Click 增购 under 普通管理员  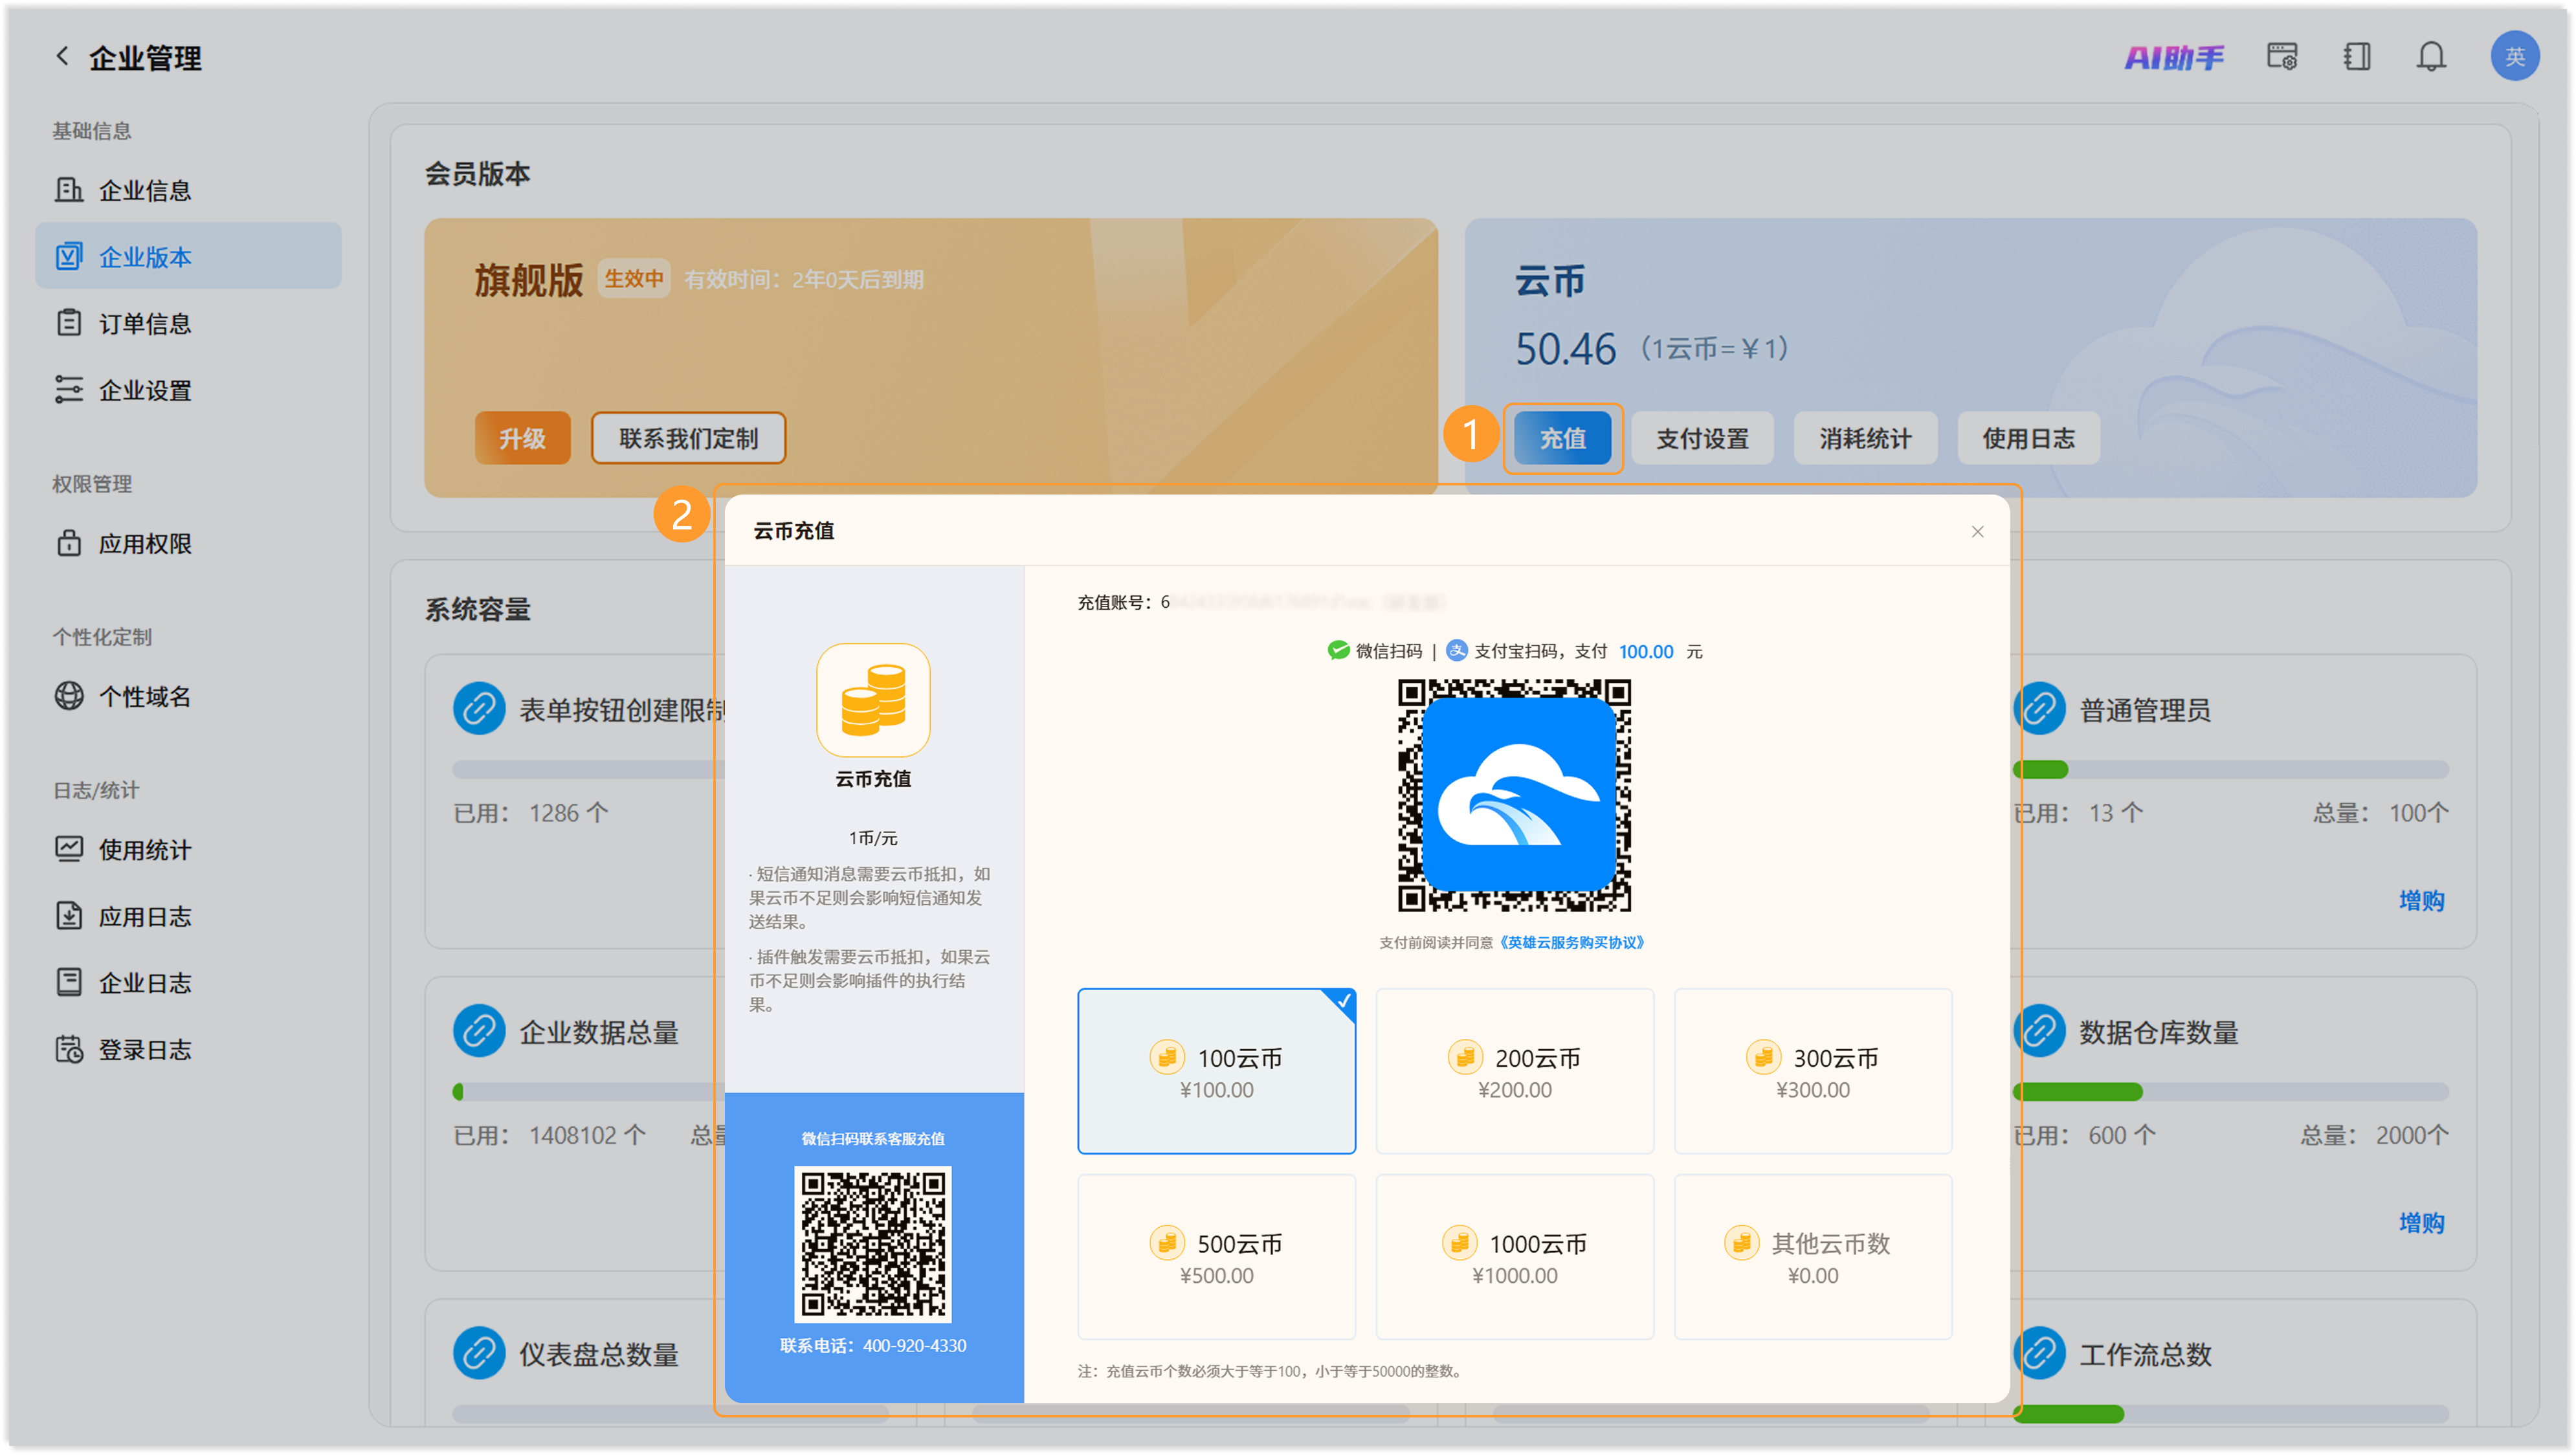[x=2421, y=900]
